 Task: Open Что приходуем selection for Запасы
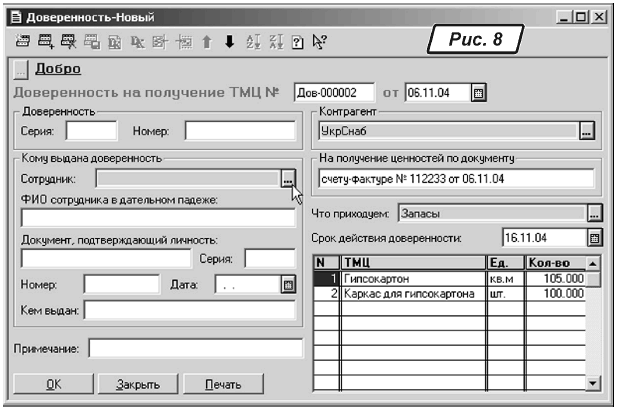pyautogui.click(x=594, y=213)
